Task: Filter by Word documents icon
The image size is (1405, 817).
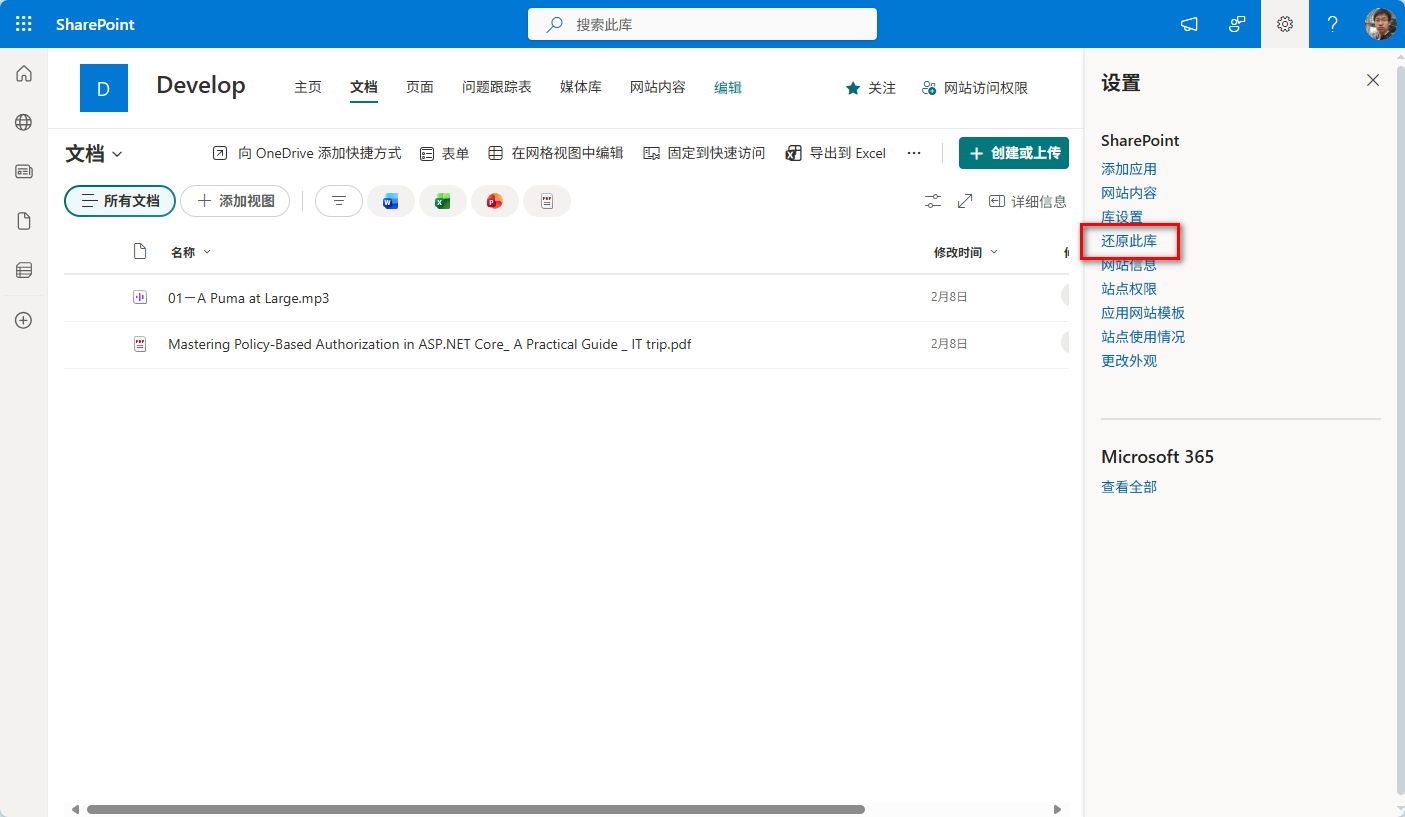Action: pyautogui.click(x=391, y=201)
